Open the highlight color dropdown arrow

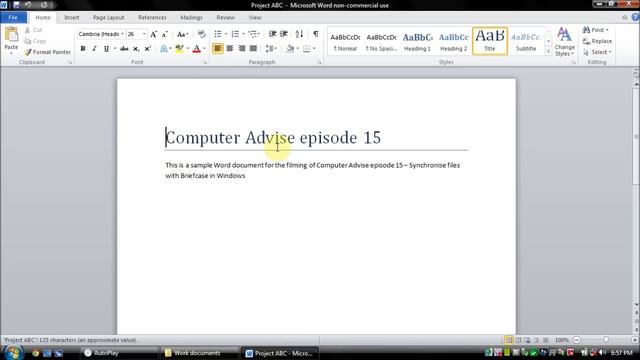click(x=187, y=49)
